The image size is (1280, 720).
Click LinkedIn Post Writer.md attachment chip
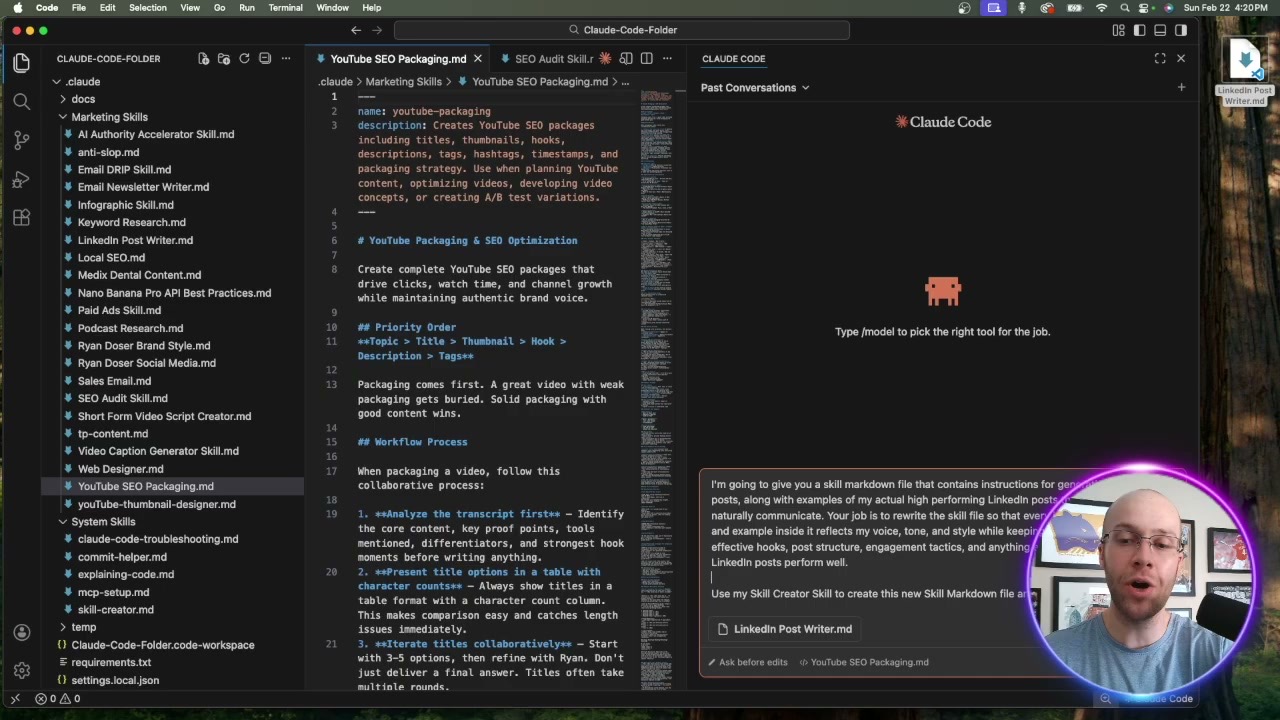[x=785, y=629]
